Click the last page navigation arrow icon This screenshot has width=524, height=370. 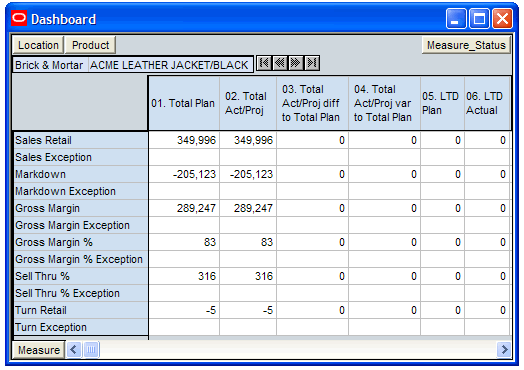click(x=311, y=63)
